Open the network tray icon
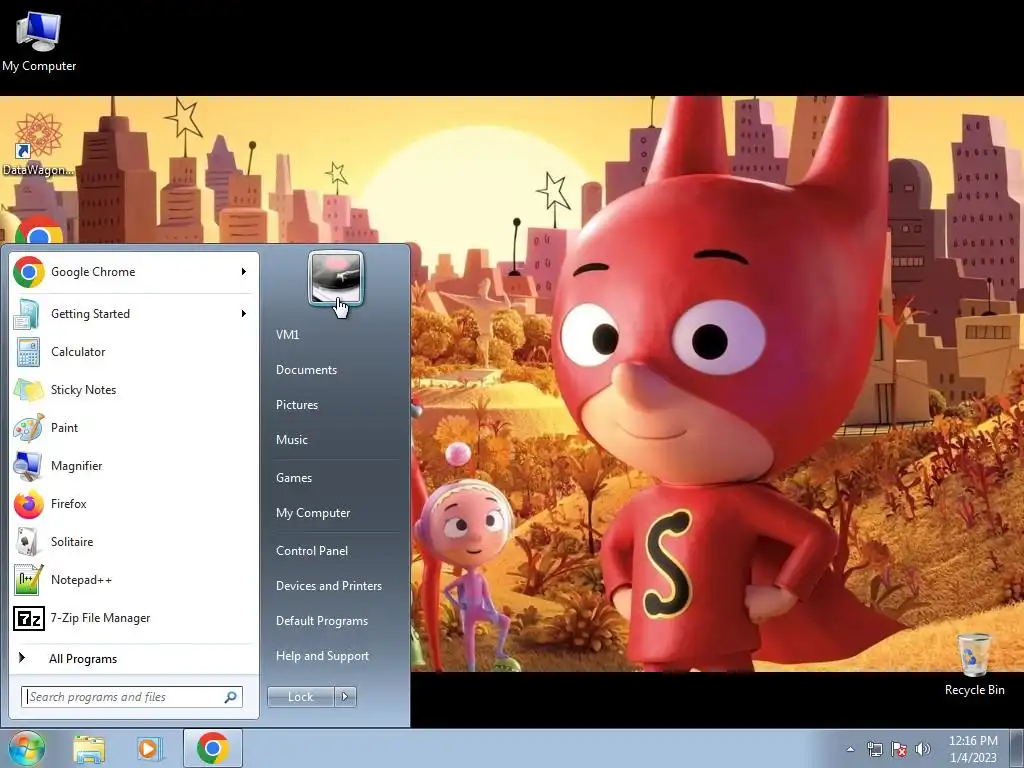Viewport: 1024px width, 768px height. coord(874,749)
